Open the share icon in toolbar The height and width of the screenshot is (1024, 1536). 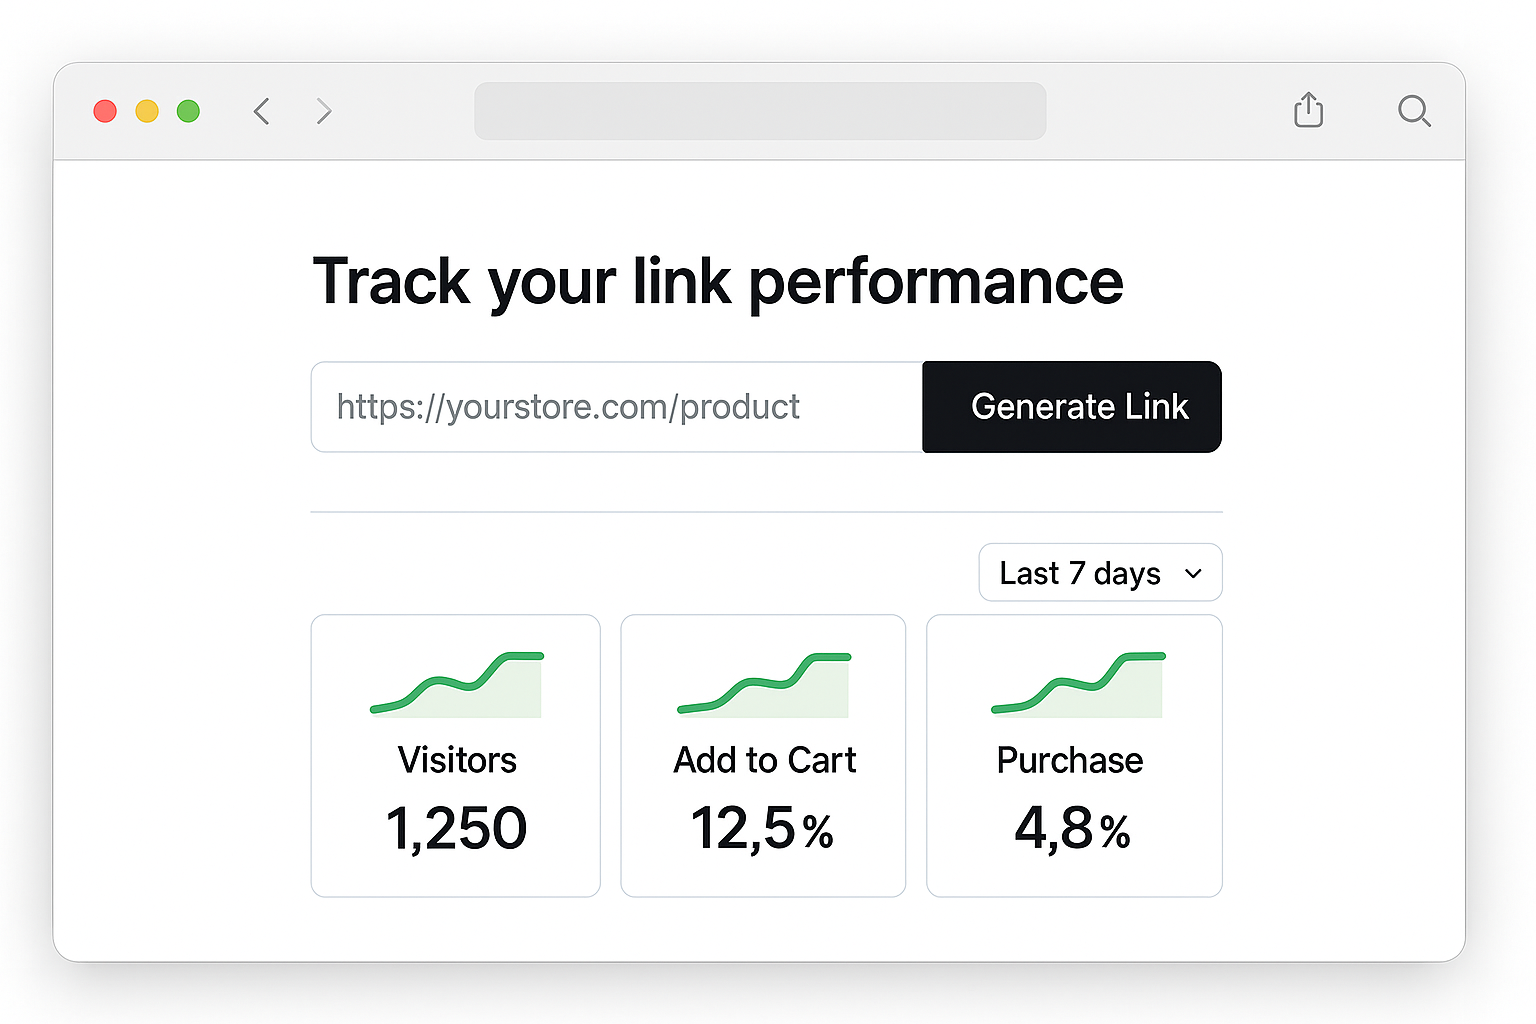coord(1308,109)
